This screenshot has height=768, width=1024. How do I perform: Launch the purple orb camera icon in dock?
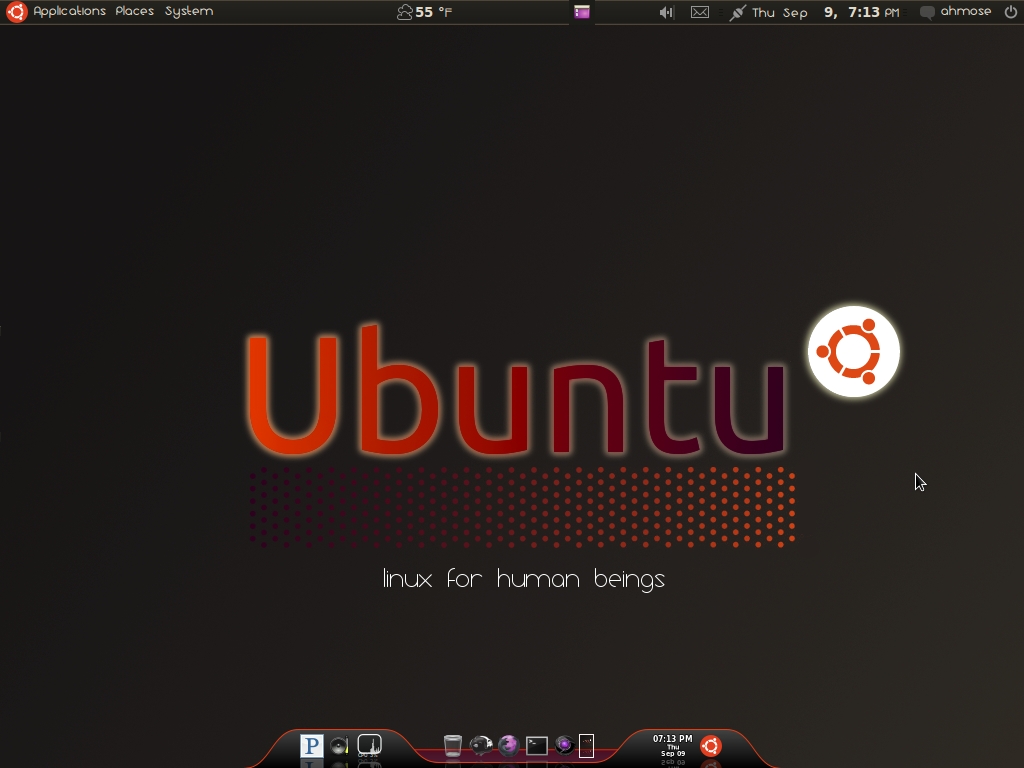(x=564, y=745)
